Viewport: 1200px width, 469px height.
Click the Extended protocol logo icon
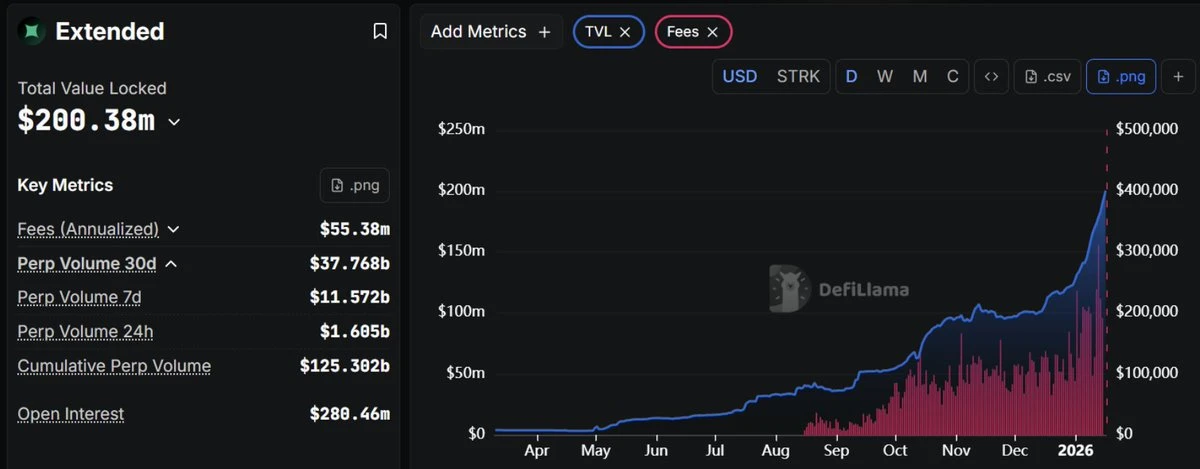click(33, 32)
